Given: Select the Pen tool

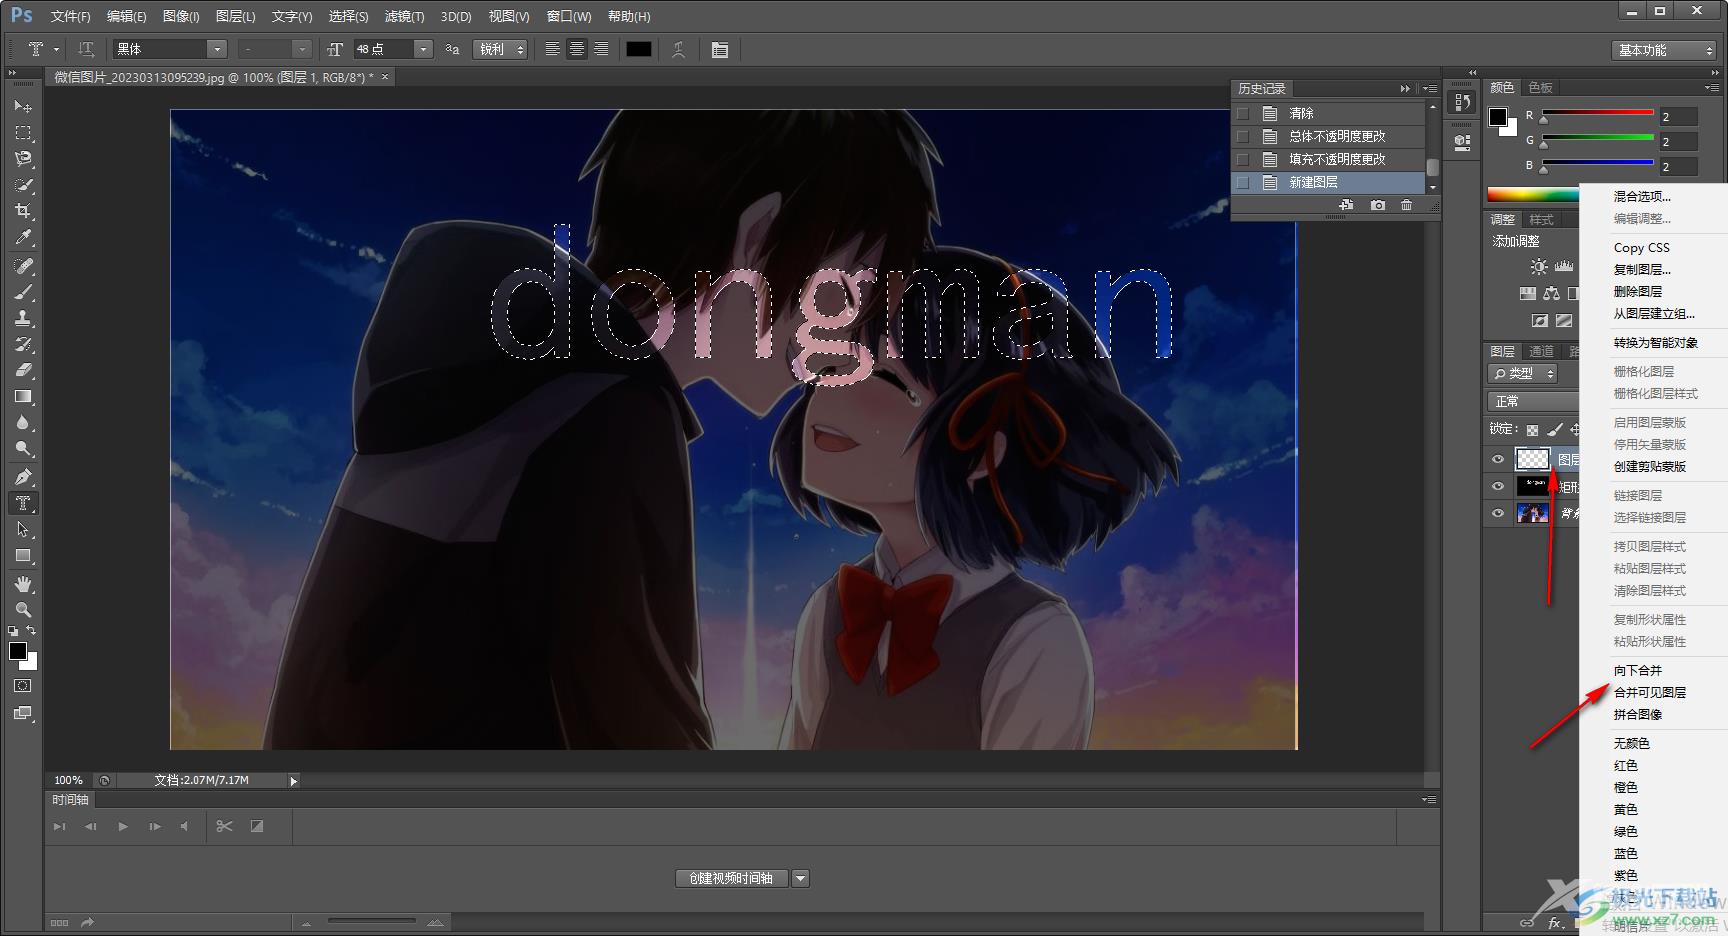Looking at the screenshot, I should point(23,477).
